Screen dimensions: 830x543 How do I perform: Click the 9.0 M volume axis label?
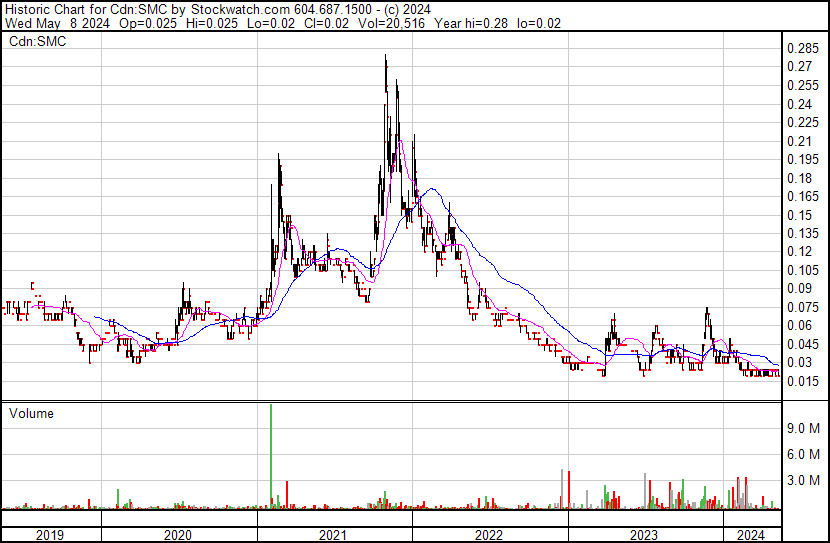pos(804,428)
